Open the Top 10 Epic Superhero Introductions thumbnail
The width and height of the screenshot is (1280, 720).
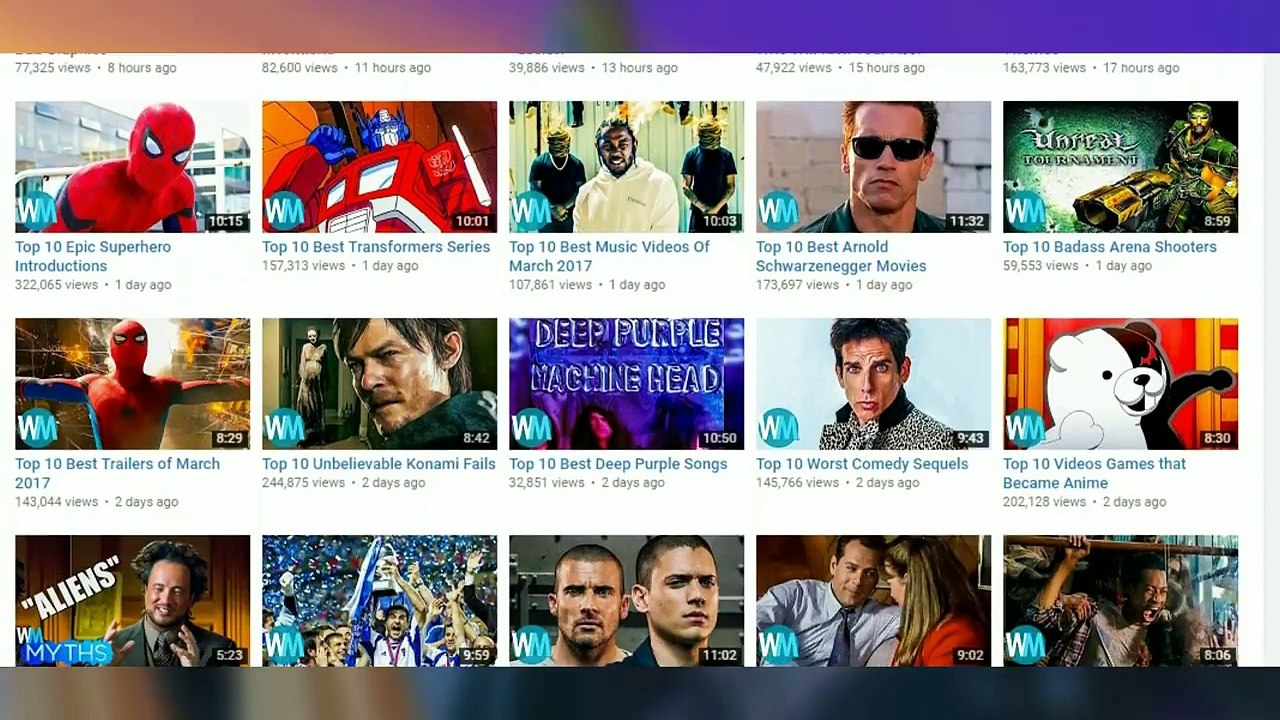coord(132,167)
